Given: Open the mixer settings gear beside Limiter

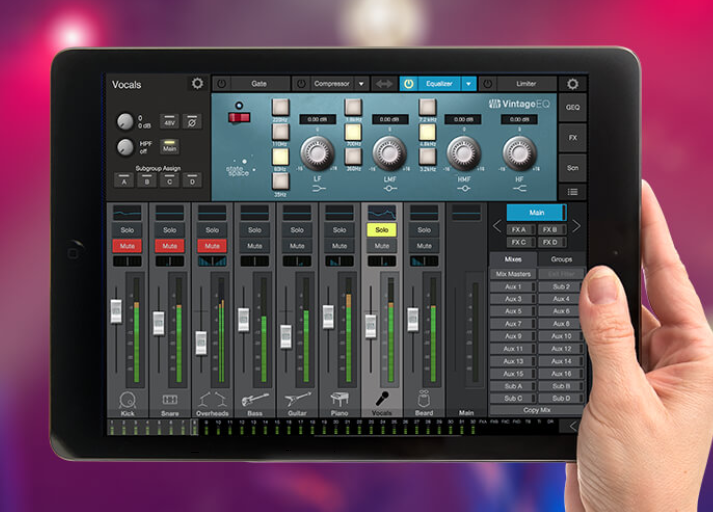Looking at the screenshot, I should point(572,84).
